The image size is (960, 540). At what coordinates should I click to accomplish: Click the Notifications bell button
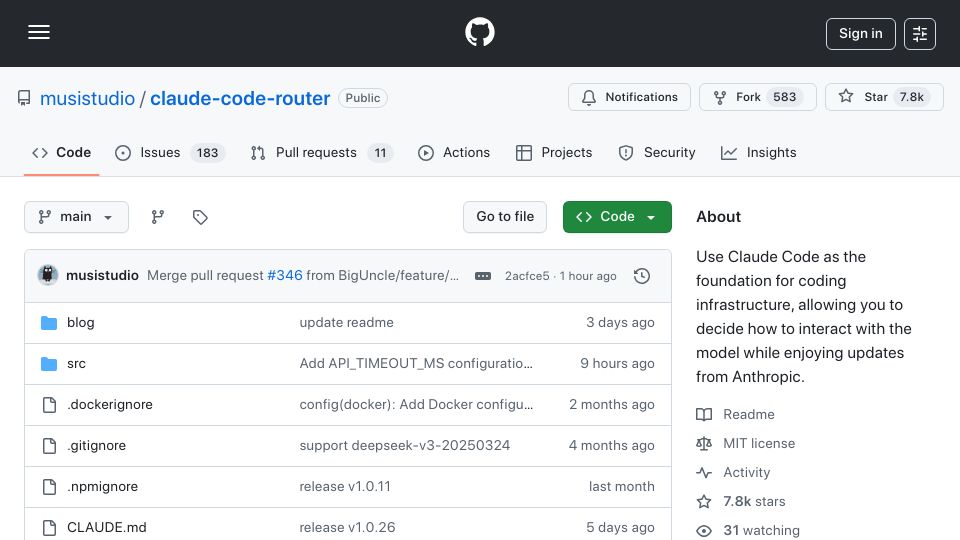click(629, 97)
